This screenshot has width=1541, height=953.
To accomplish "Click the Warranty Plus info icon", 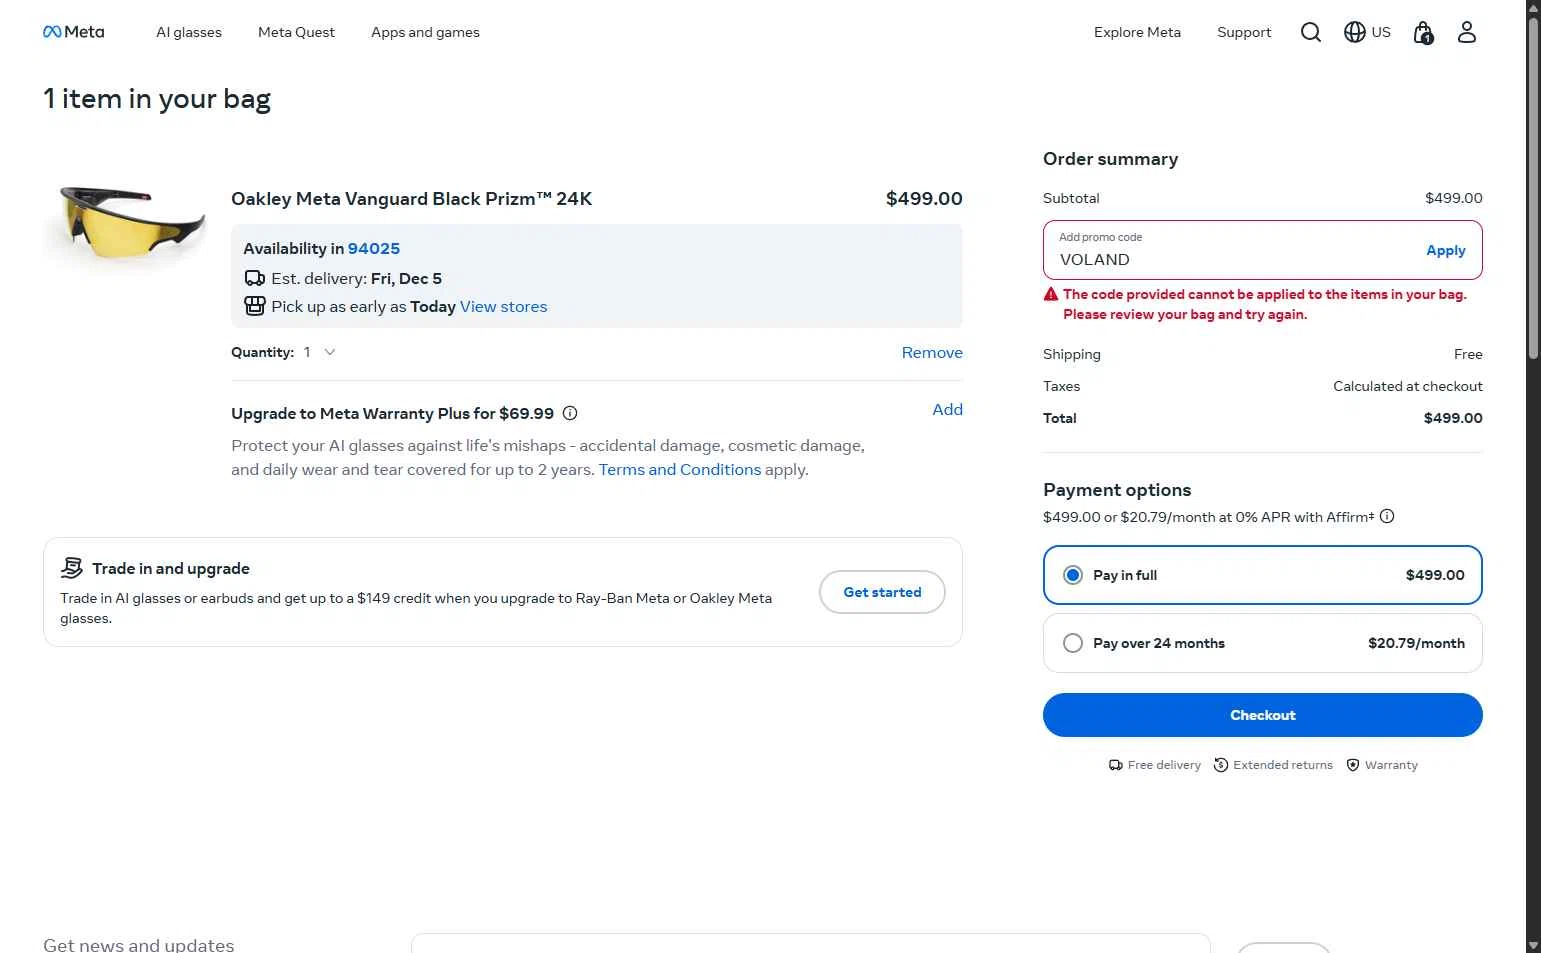I will tap(570, 413).
